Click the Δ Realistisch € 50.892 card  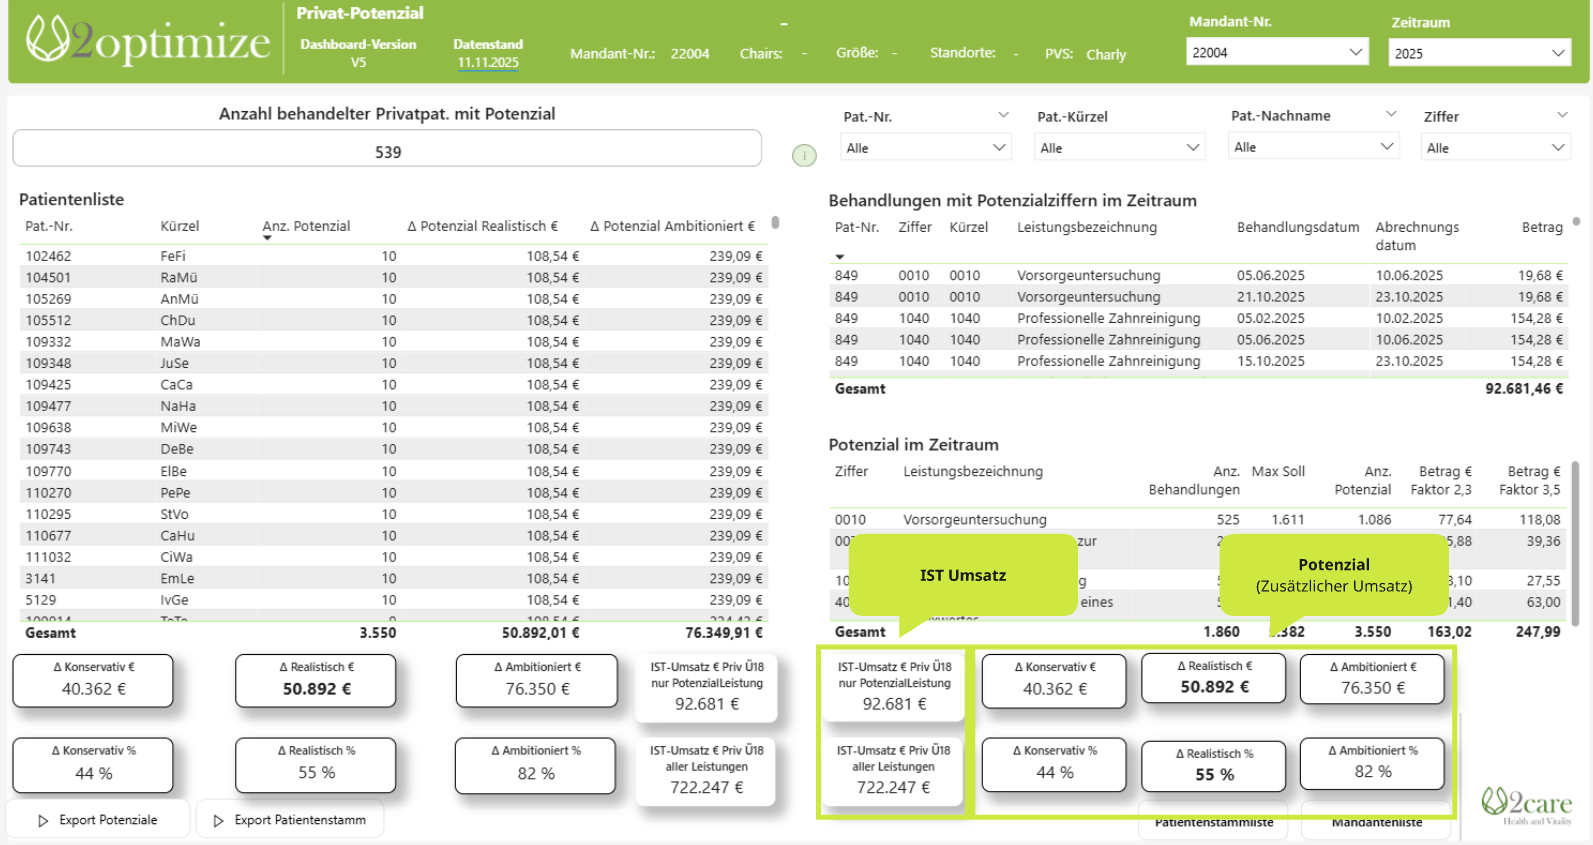(x=316, y=681)
